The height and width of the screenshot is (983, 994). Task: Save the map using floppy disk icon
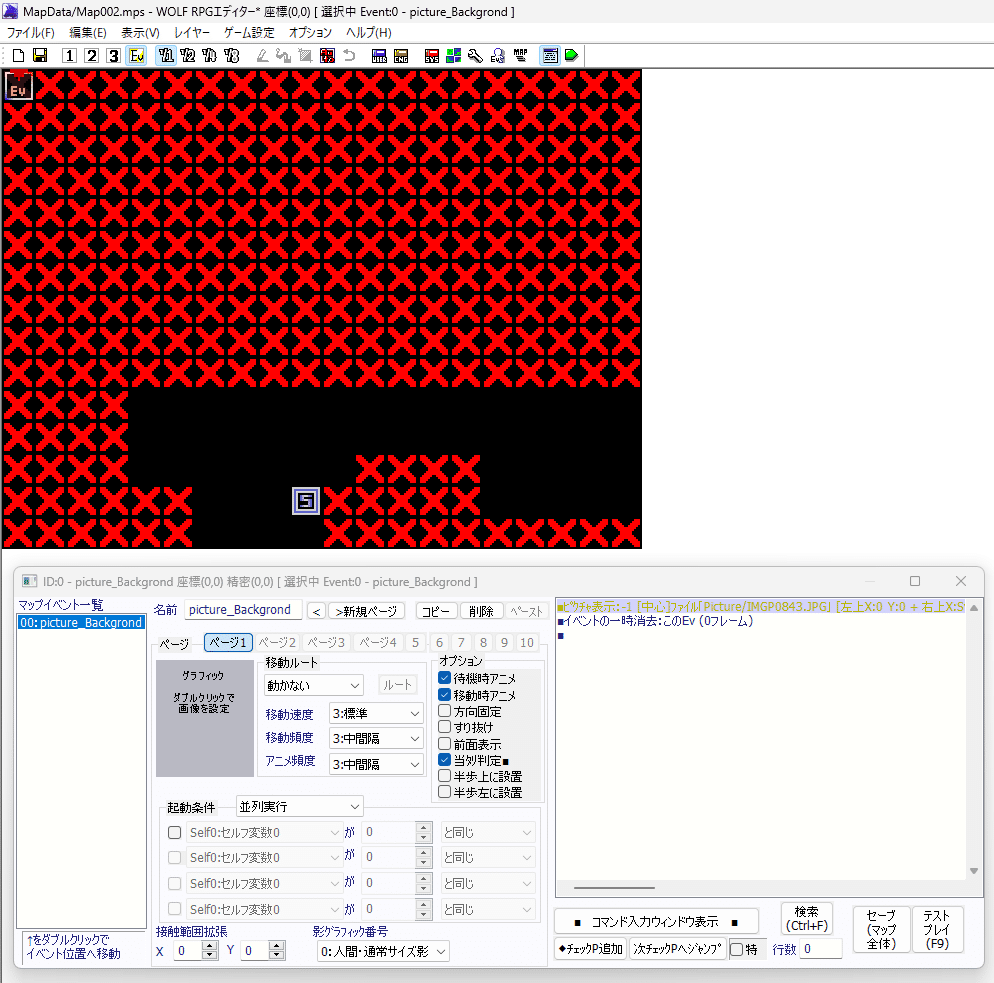point(40,56)
